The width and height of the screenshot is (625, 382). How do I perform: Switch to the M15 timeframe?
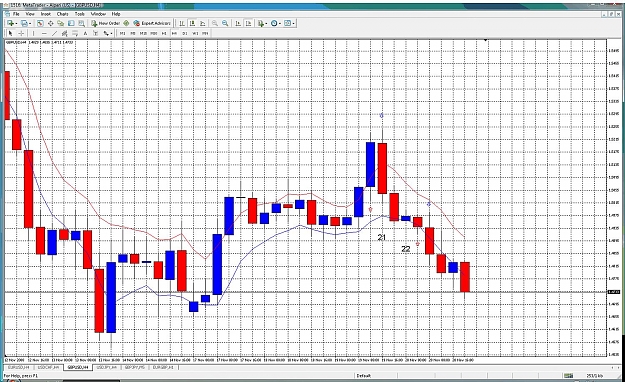(143, 33)
